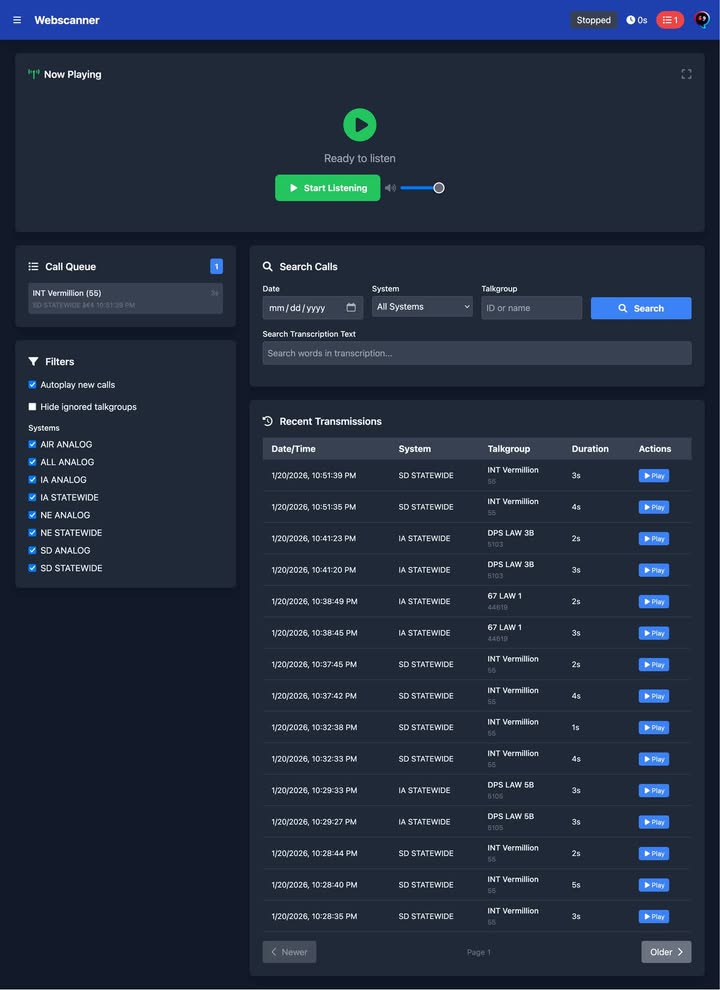This screenshot has width=720, height=990.
Task: Click the Talkgroup ID or name field
Action: coord(532,308)
